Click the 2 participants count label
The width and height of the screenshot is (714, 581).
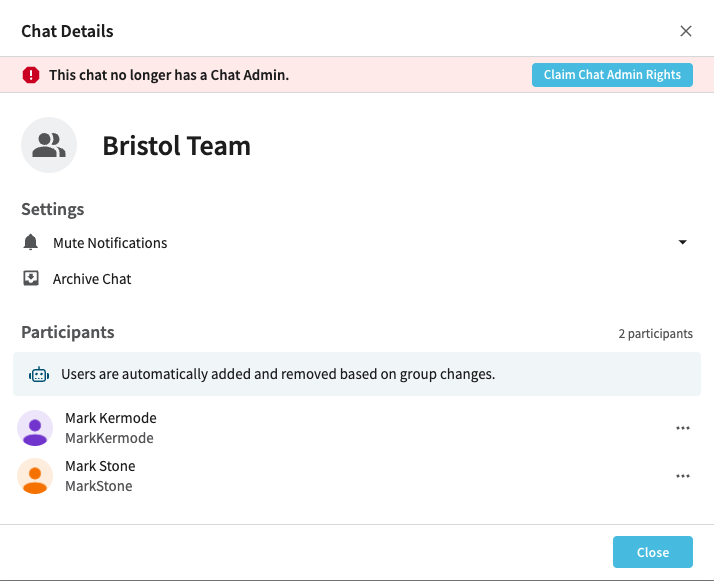(655, 334)
